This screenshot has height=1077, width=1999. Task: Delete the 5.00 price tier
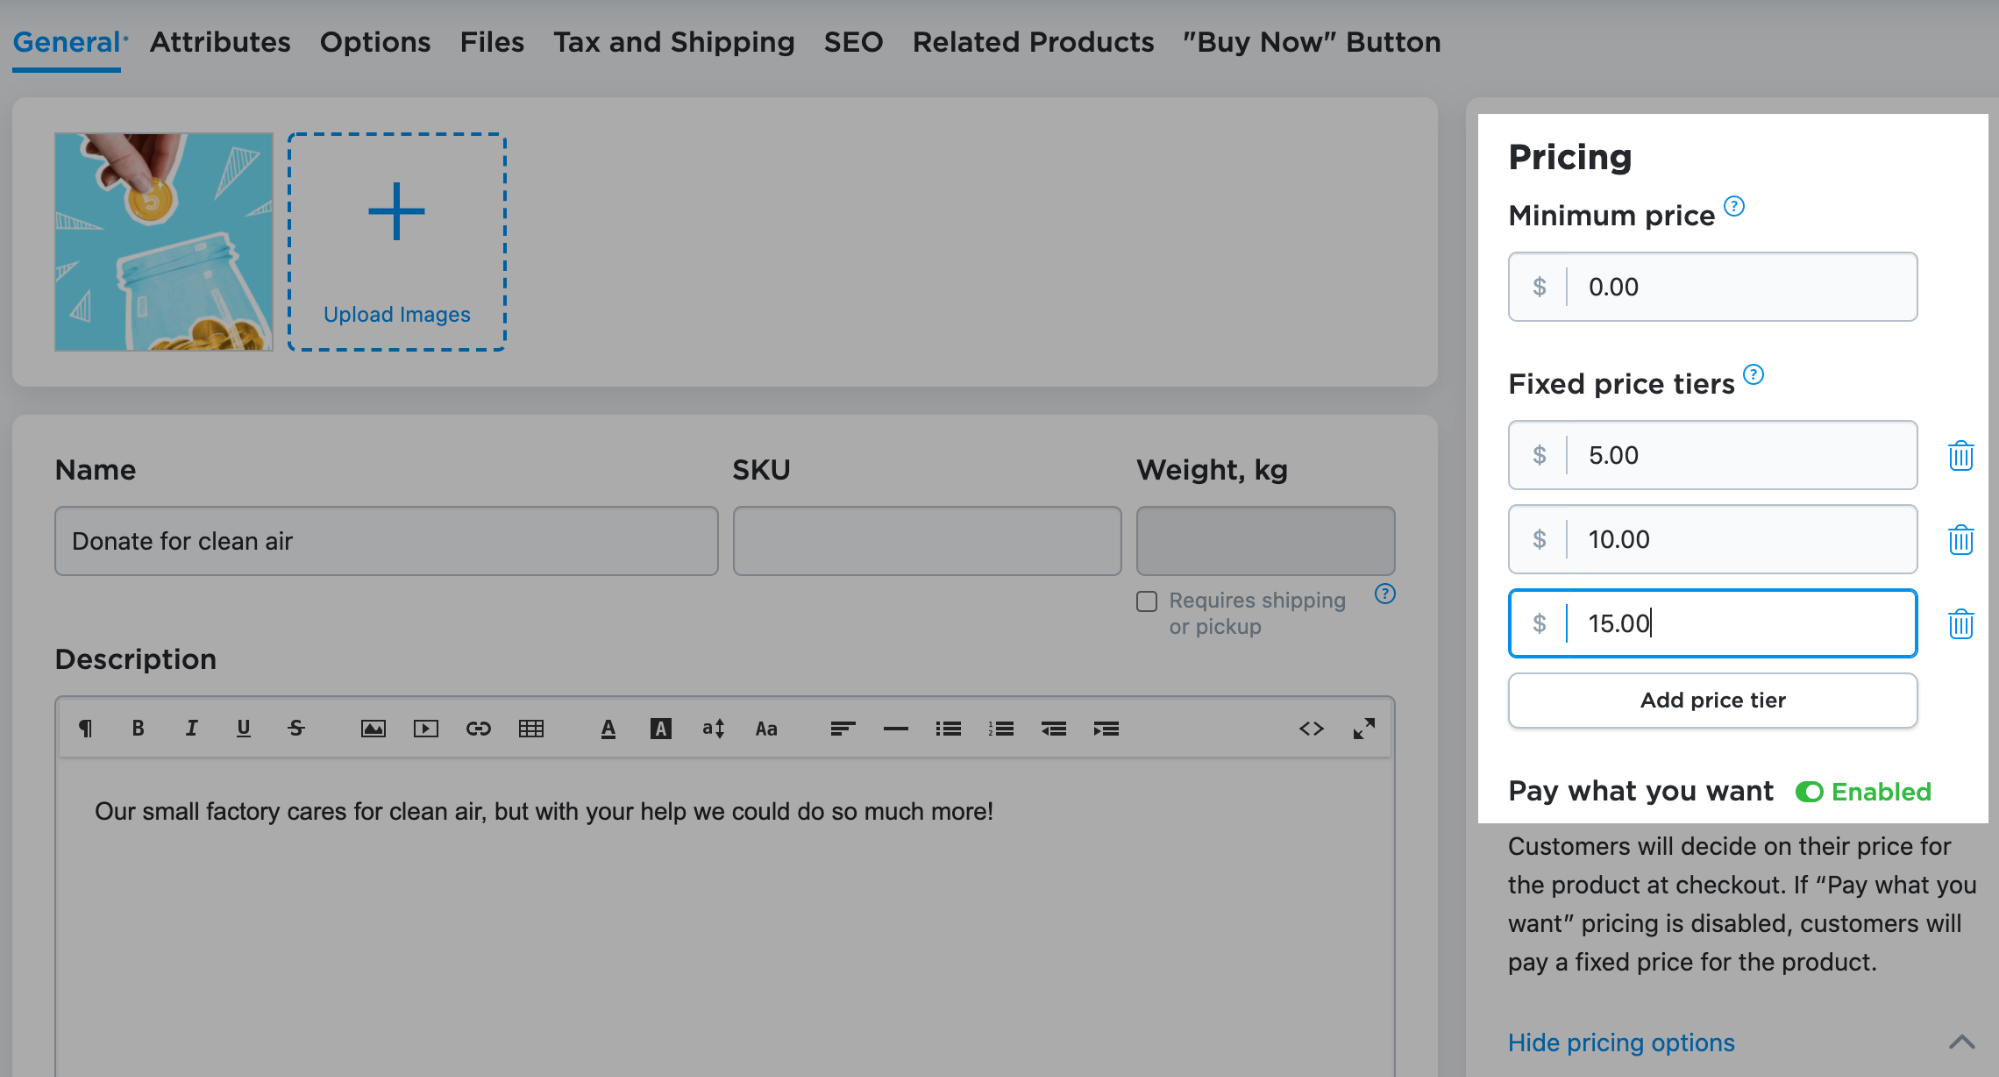pos(1960,456)
